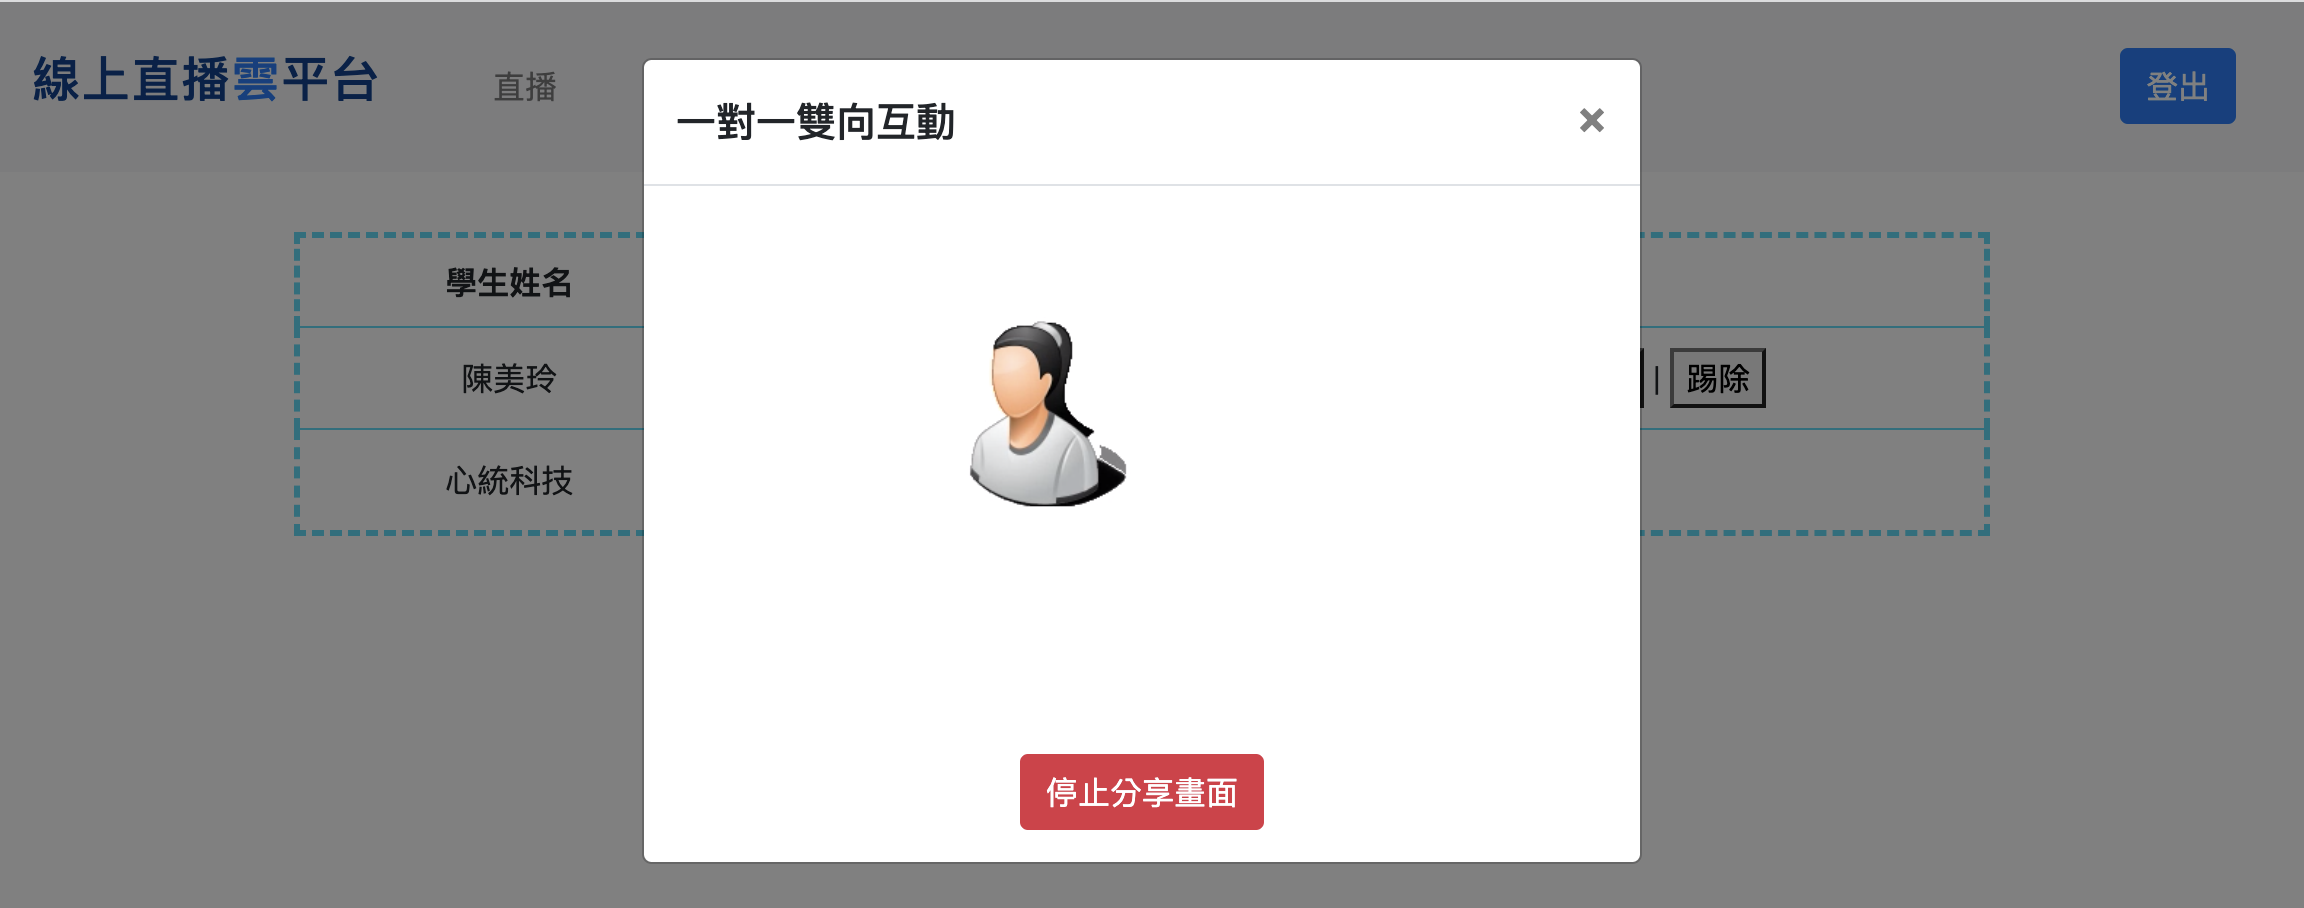Click the dimmed navbar area left of 登出
The width and height of the screenshot is (2304, 908).
[x=1880, y=86]
